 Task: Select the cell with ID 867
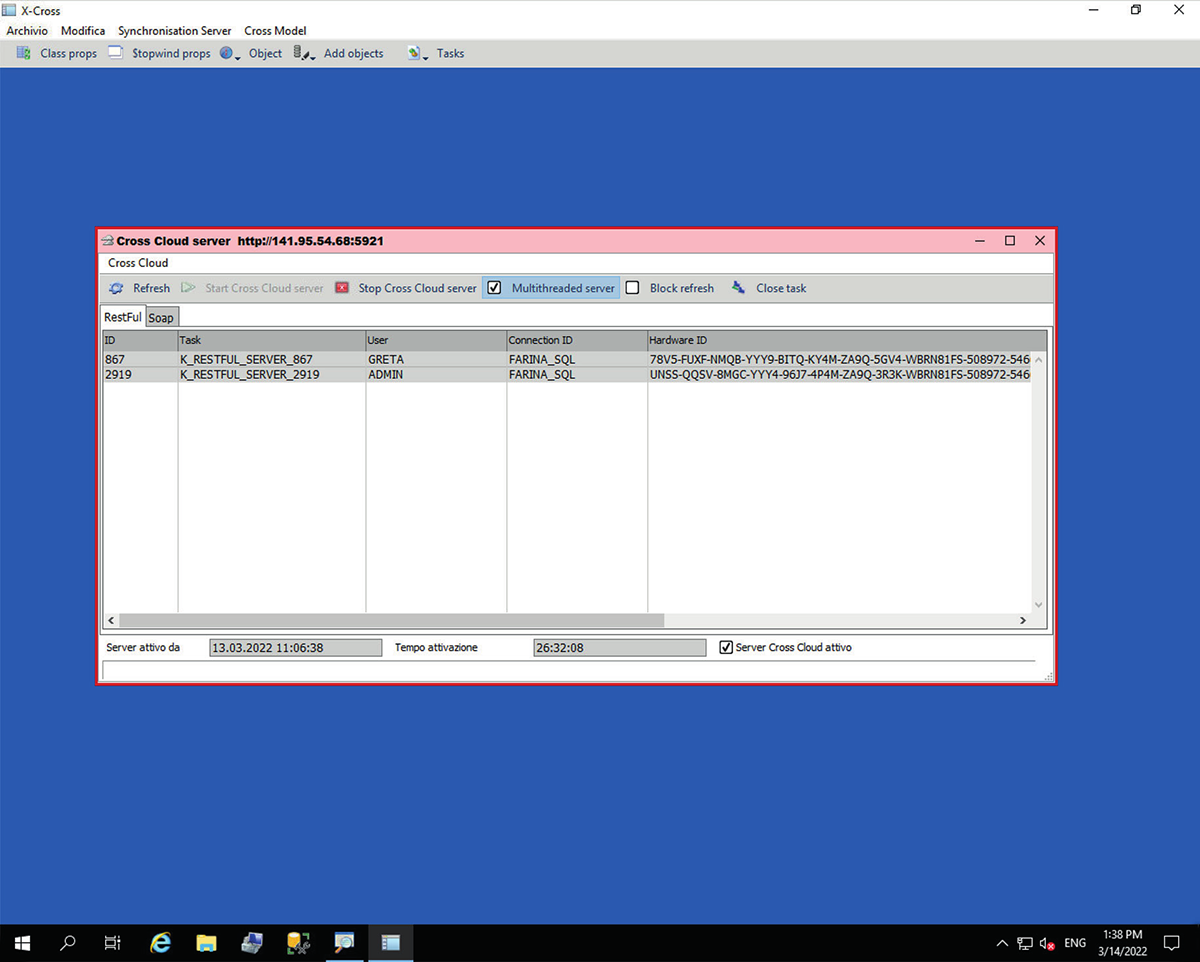pos(140,359)
